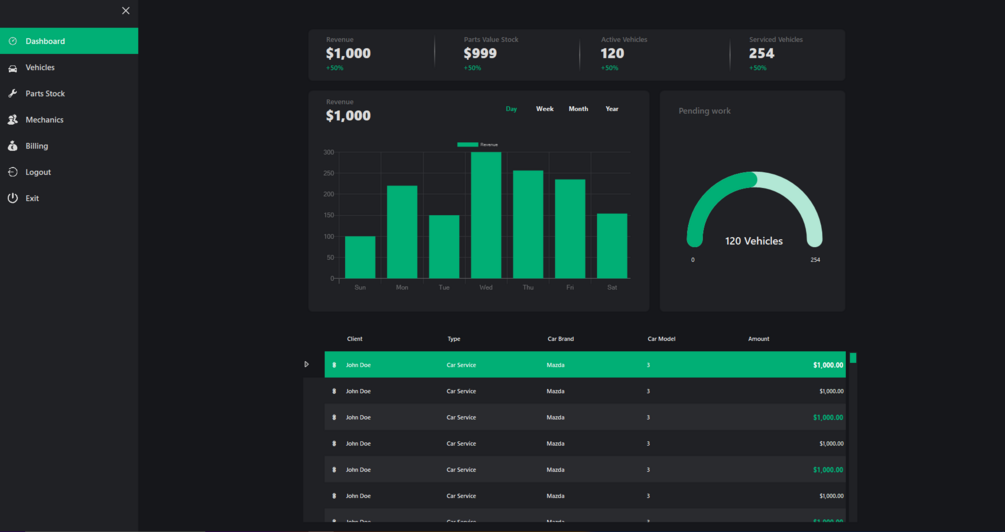Select the Wed bar in revenue chart

[x=486, y=215]
